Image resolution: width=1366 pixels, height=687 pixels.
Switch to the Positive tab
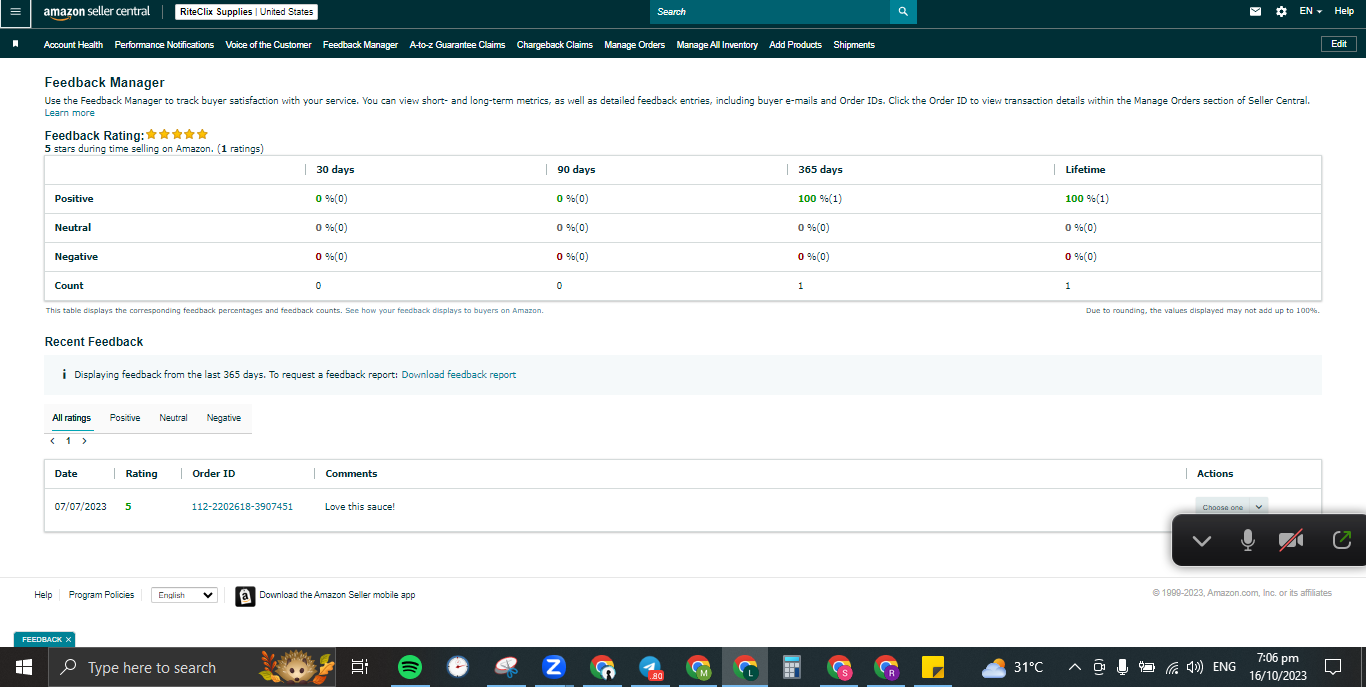(125, 418)
